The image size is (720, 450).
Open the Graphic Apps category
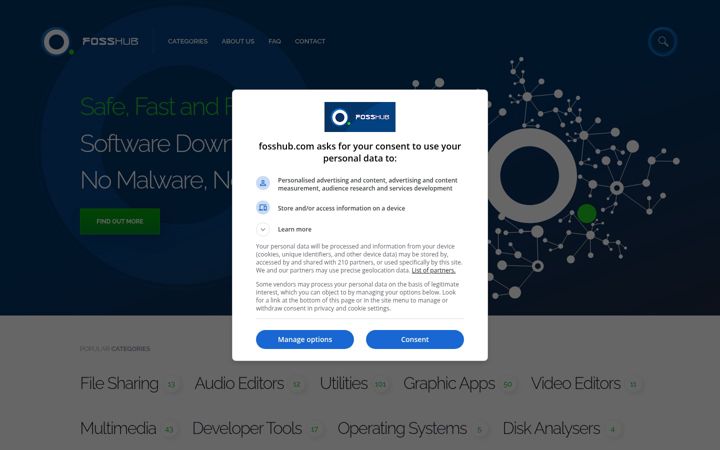[x=449, y=383]
